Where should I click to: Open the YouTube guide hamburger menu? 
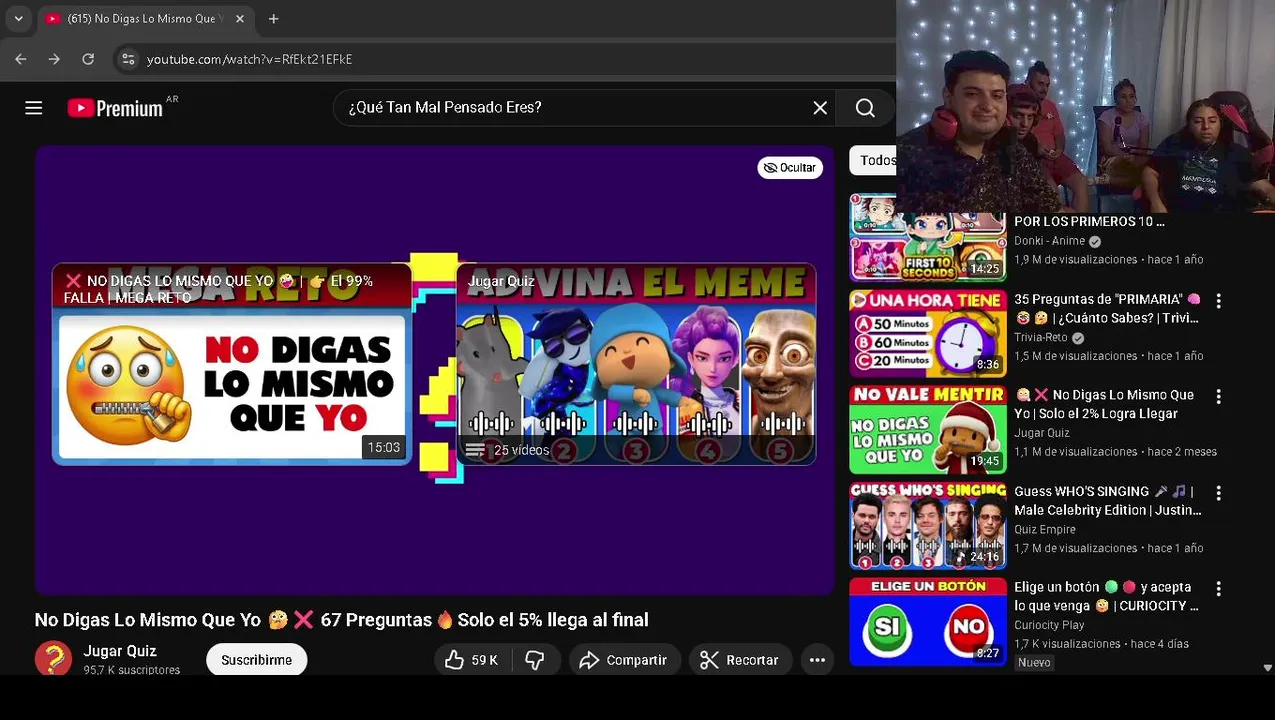[33, 108]
